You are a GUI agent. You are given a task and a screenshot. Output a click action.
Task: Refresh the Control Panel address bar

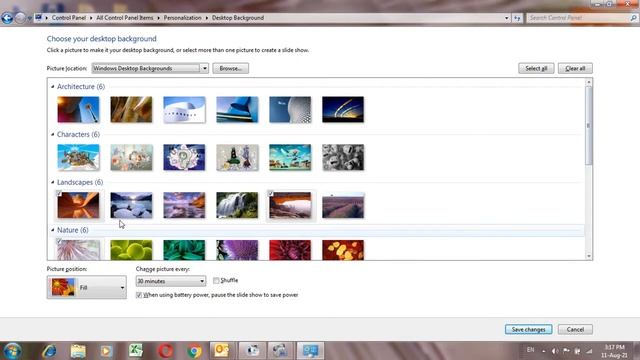[517, 18]
